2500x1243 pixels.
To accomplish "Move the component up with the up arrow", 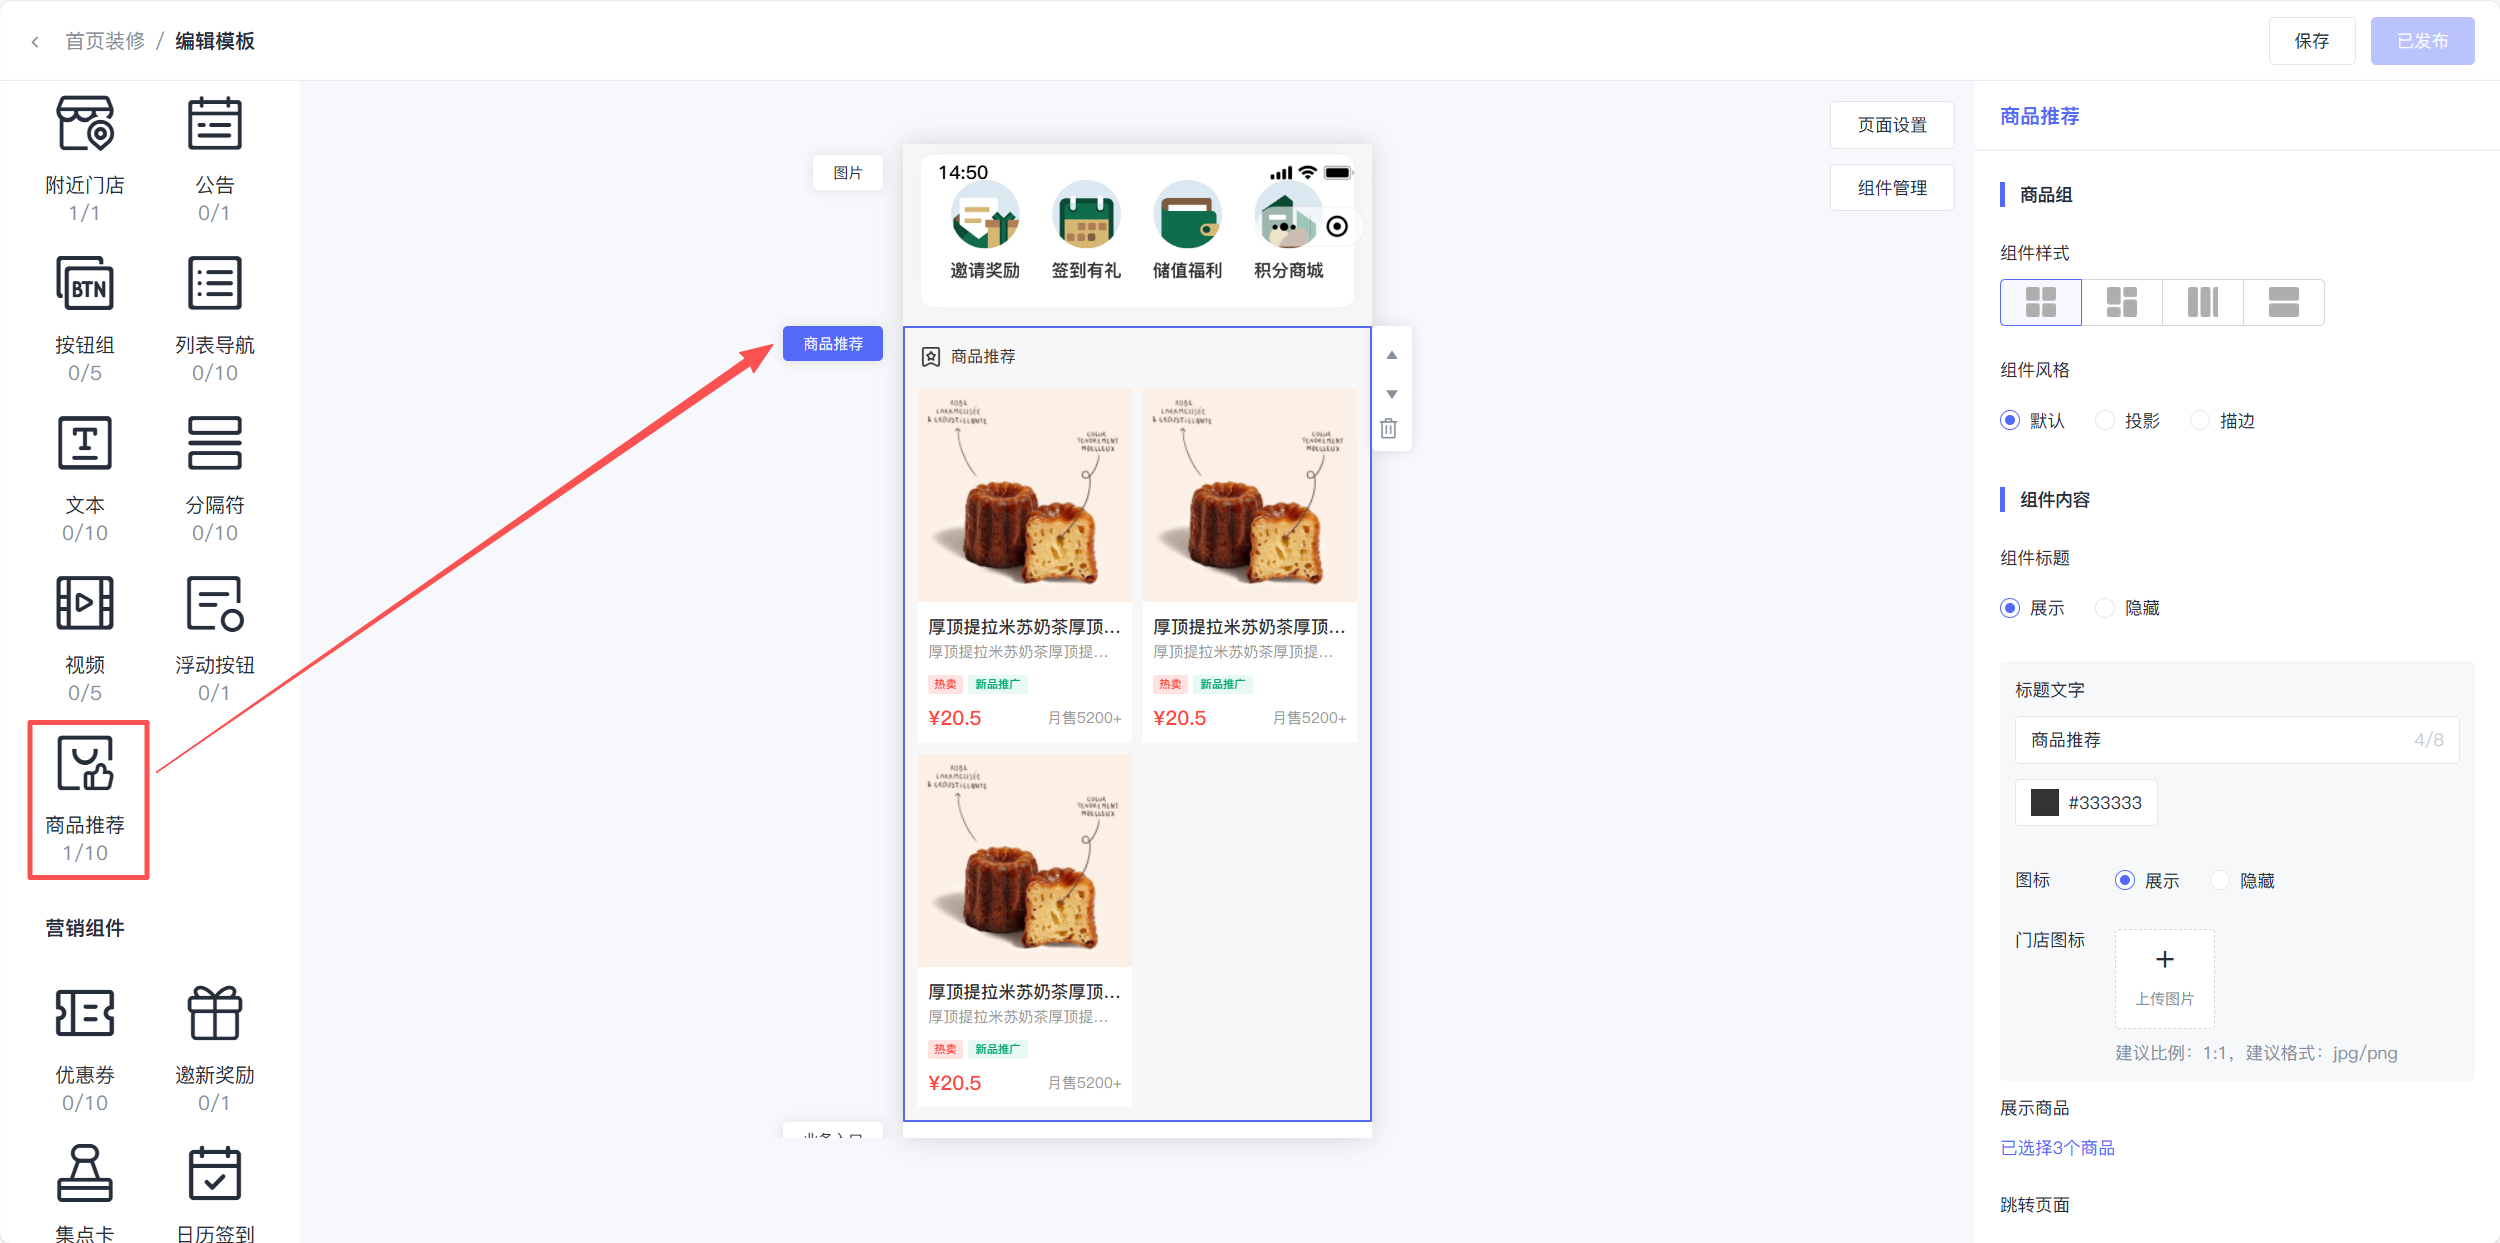I will pyautogui.click(x=1391, y=355).
